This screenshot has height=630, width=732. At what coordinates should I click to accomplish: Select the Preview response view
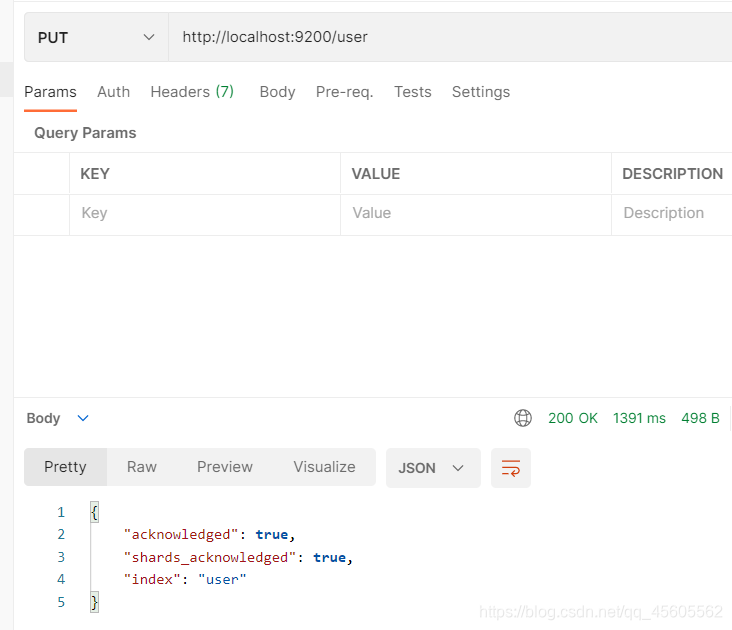tap(225, 467)
